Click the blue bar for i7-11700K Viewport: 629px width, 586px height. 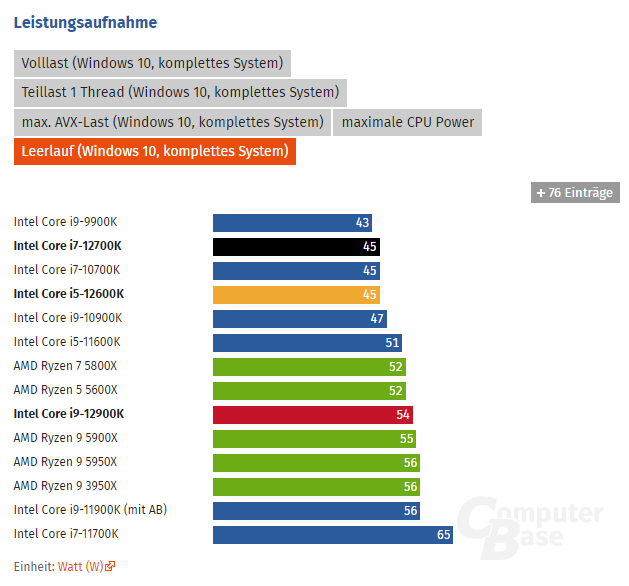[333, 535]
